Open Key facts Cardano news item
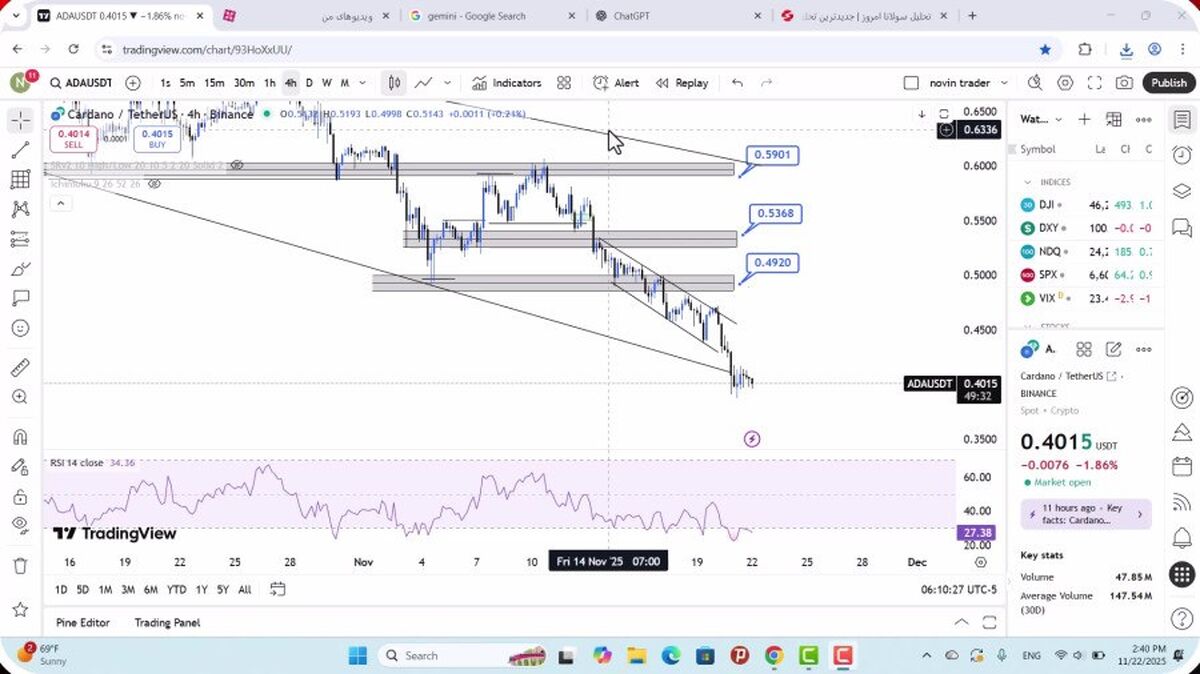The width and height of the screenshot is (1200, 674). (x=1086, y=514)
